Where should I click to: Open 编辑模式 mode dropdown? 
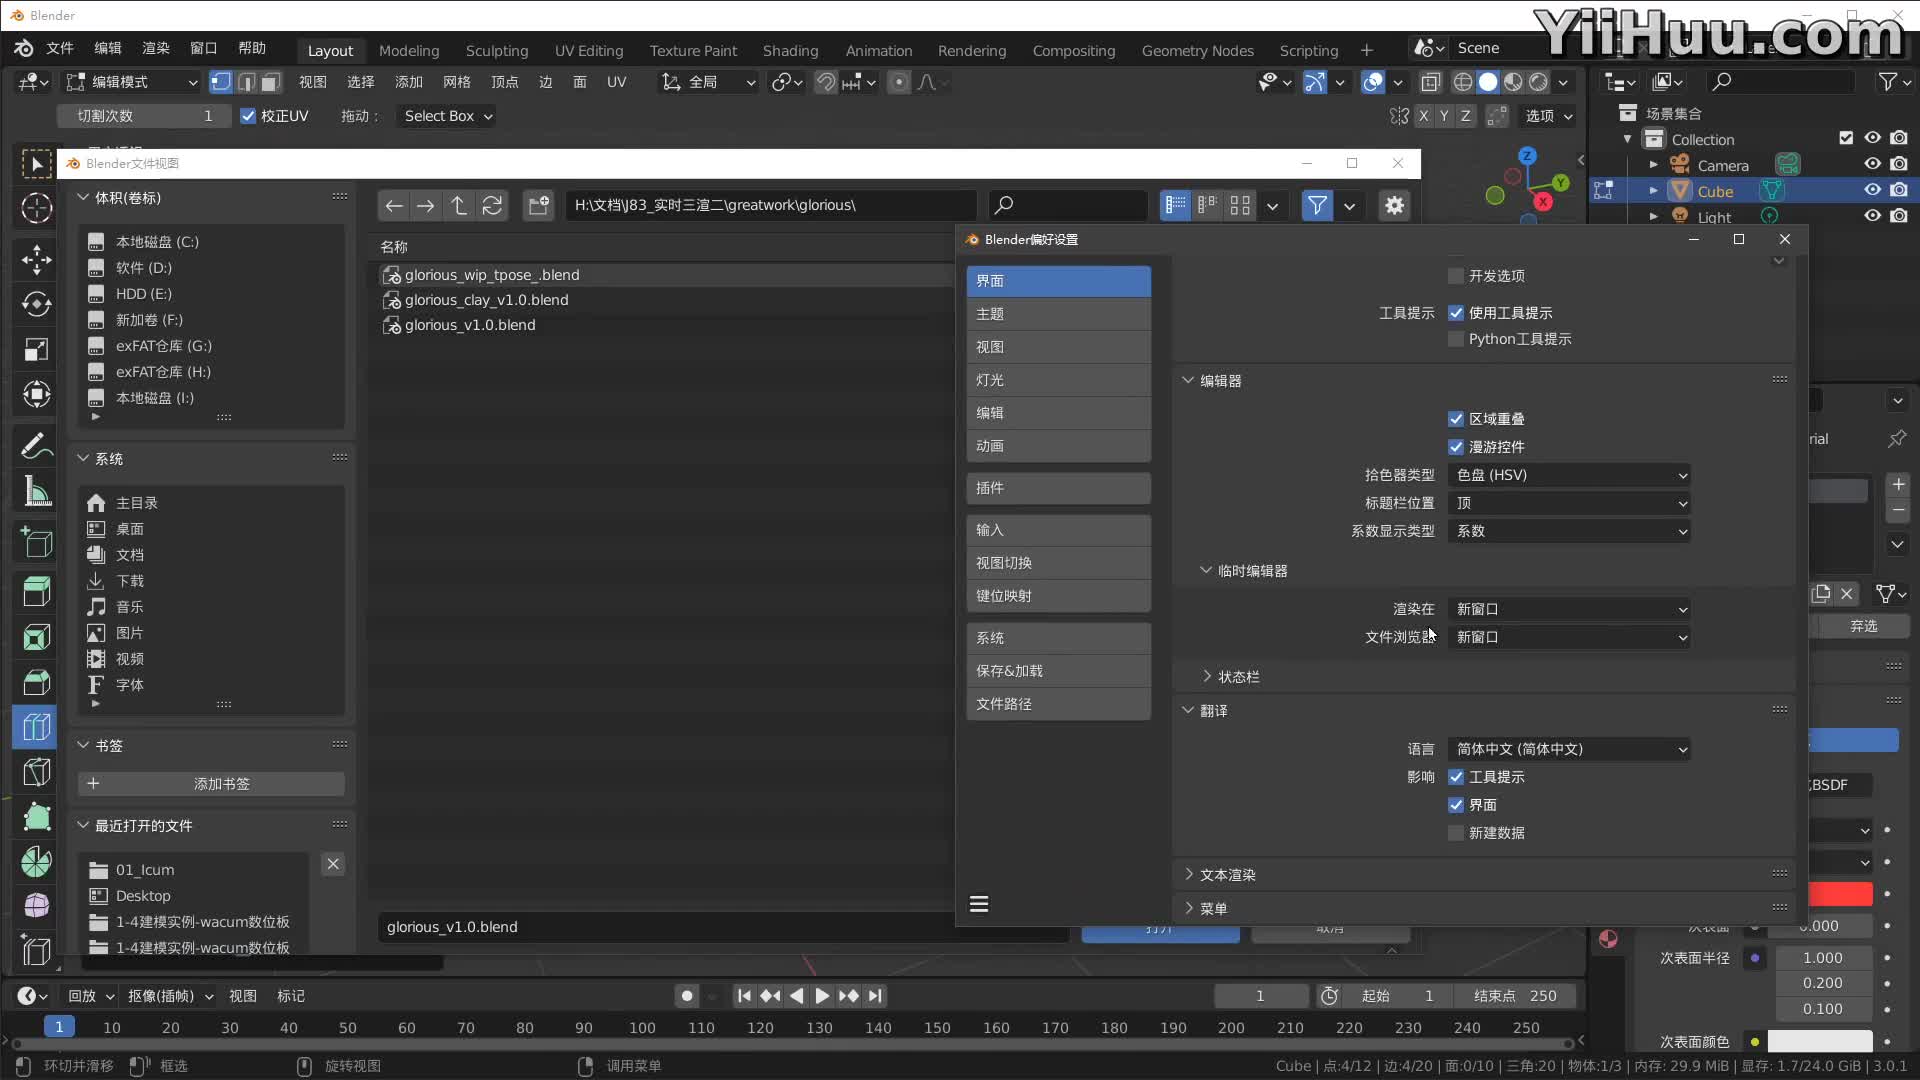tap(131, 82)
